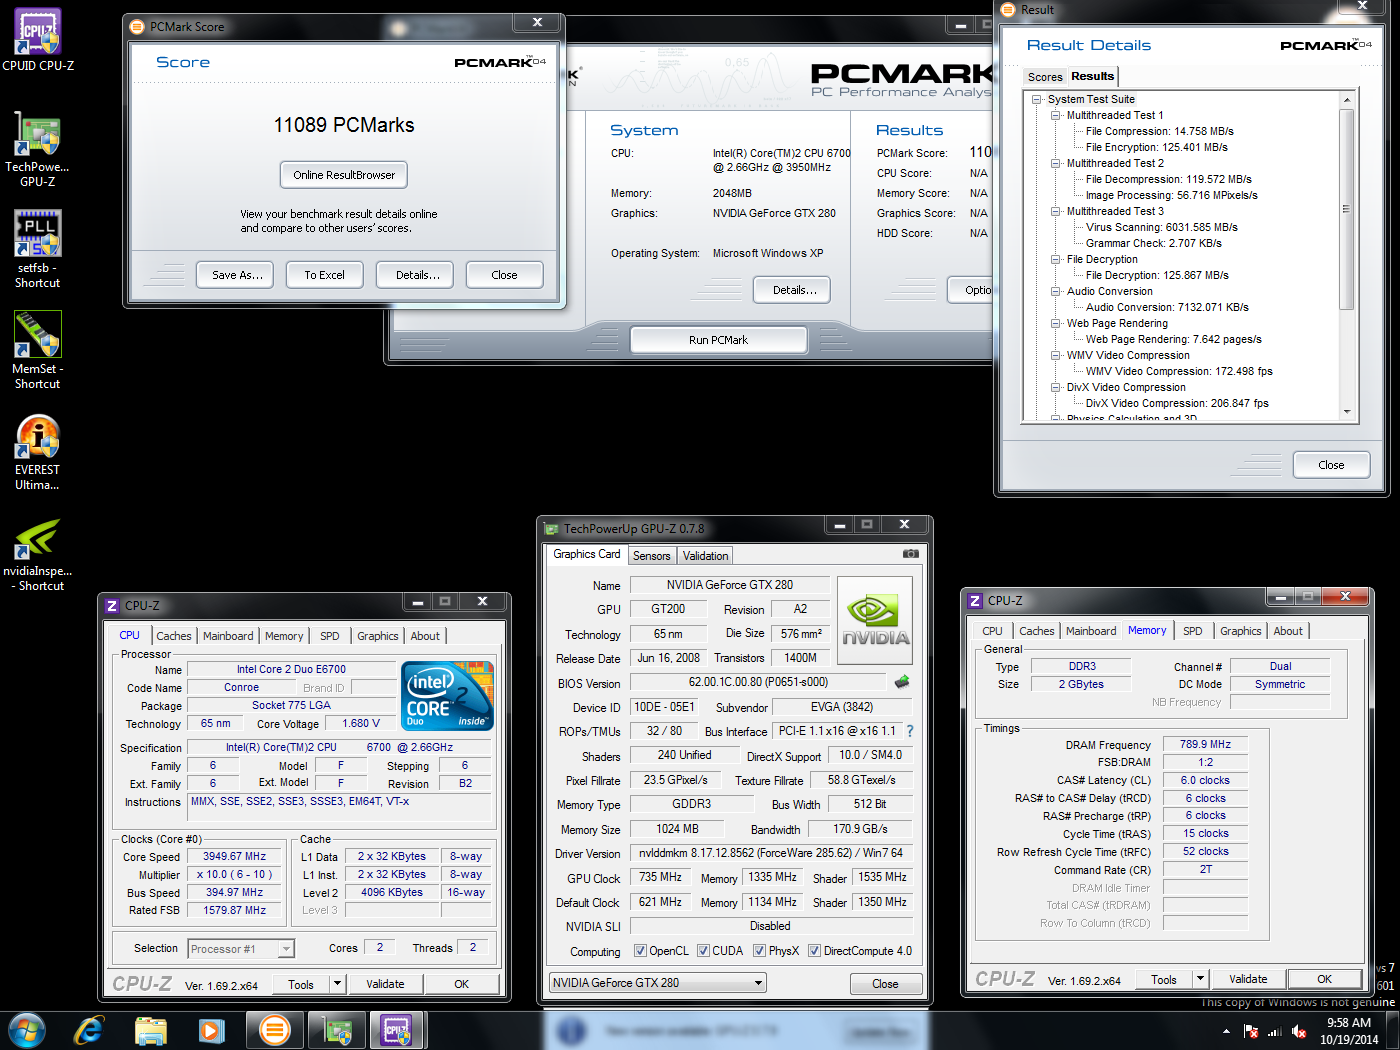Open the CPUID CPU-Z desktop icon
1400x1050 pixels.
[x=38, y=40]
